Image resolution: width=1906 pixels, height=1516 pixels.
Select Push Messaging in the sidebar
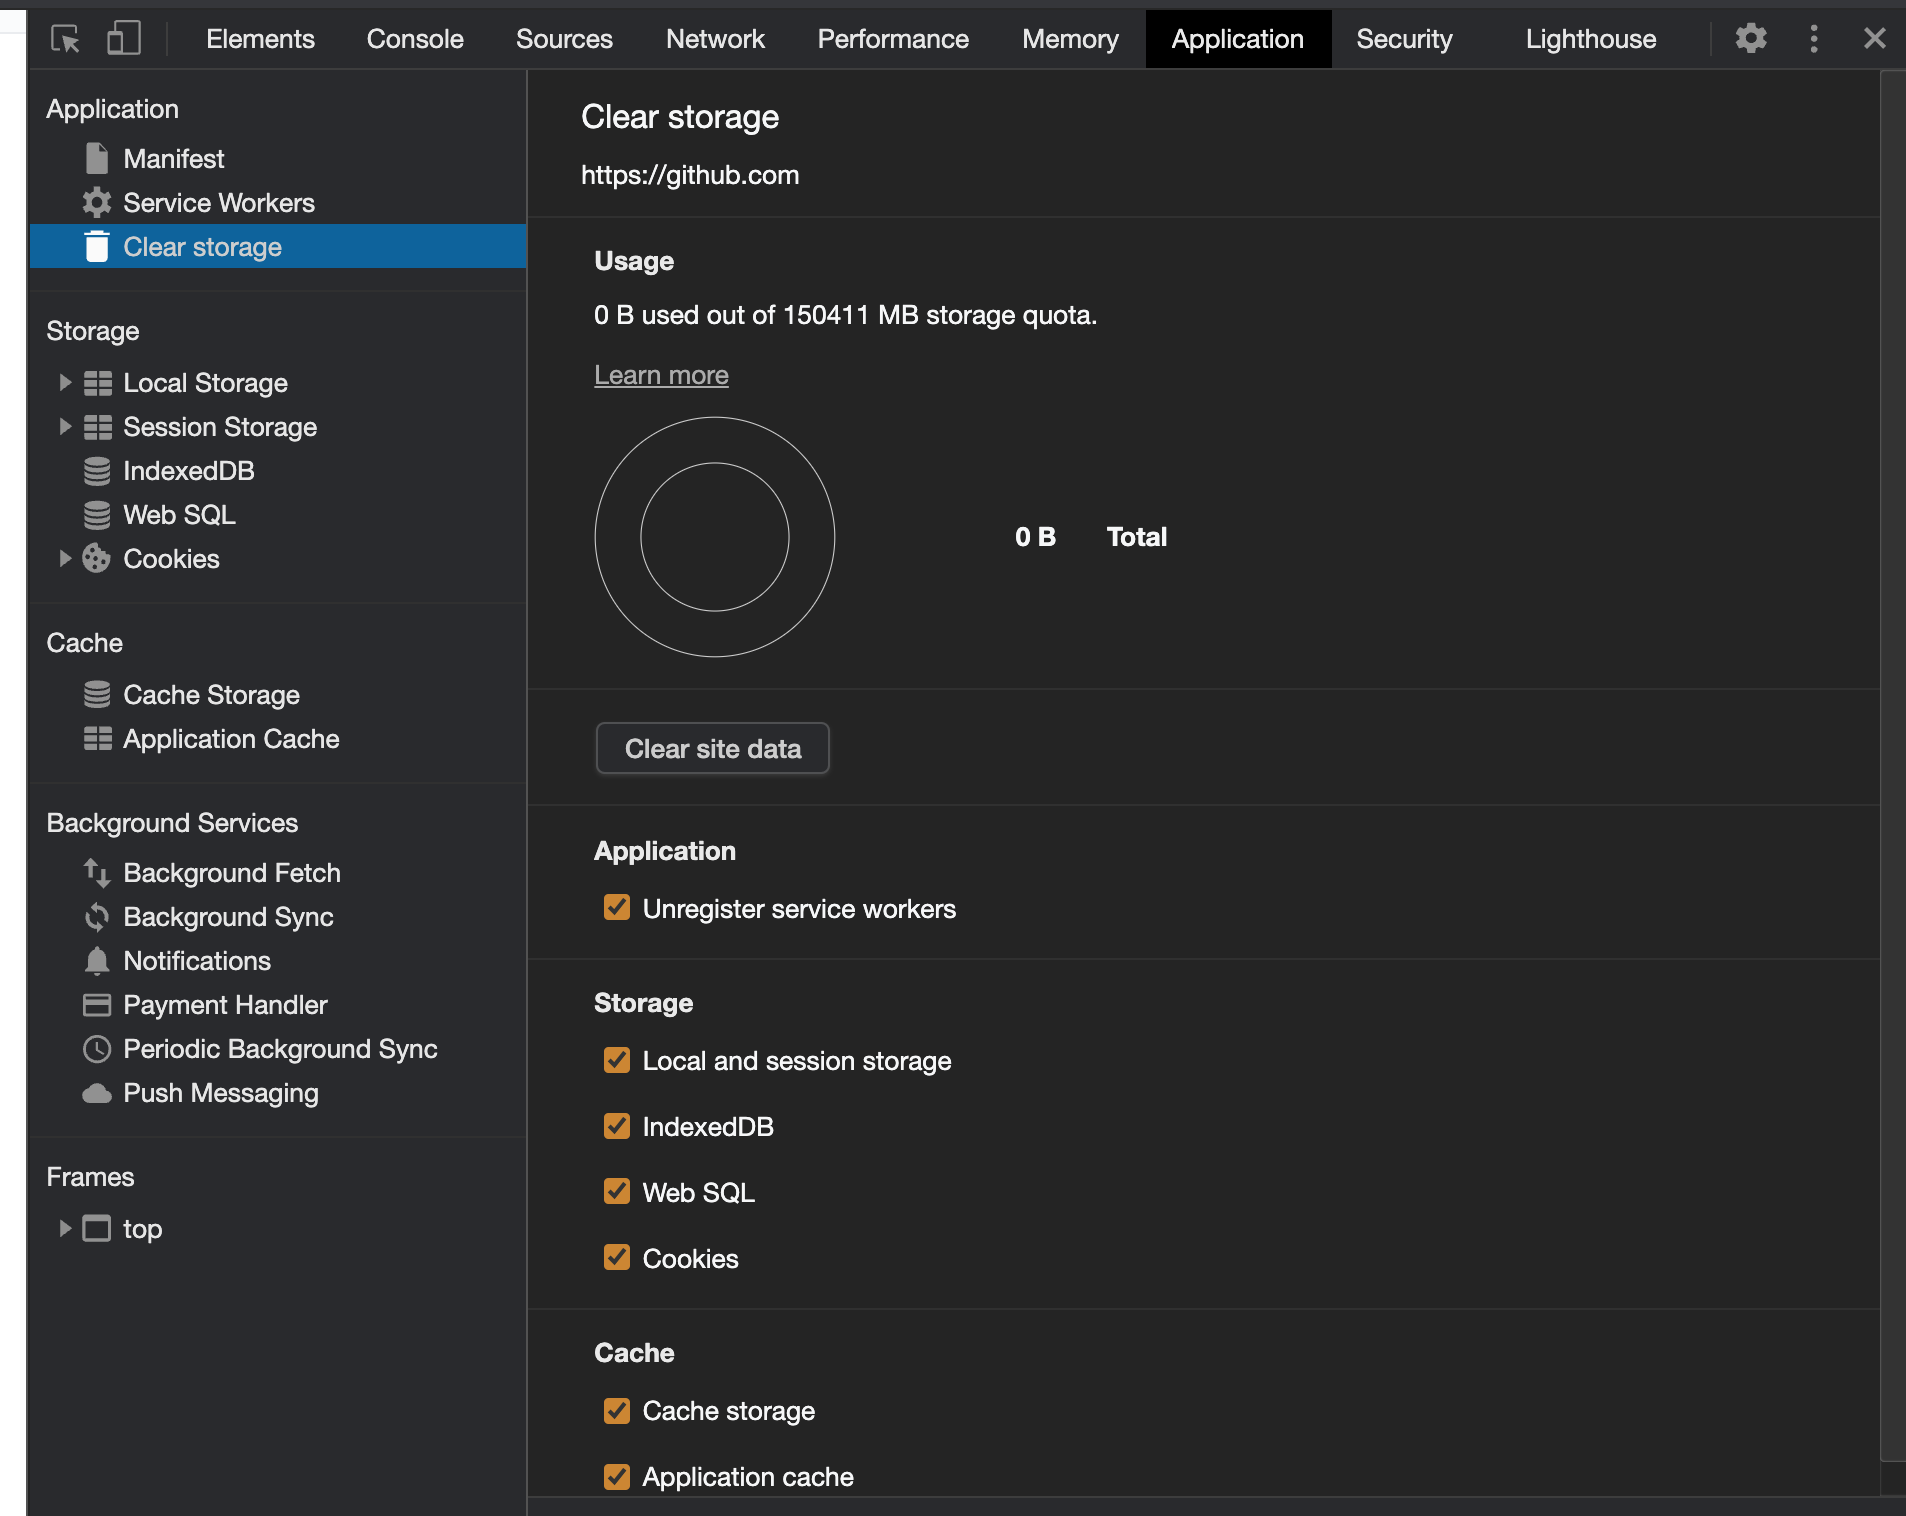(x=278, y=1093)
